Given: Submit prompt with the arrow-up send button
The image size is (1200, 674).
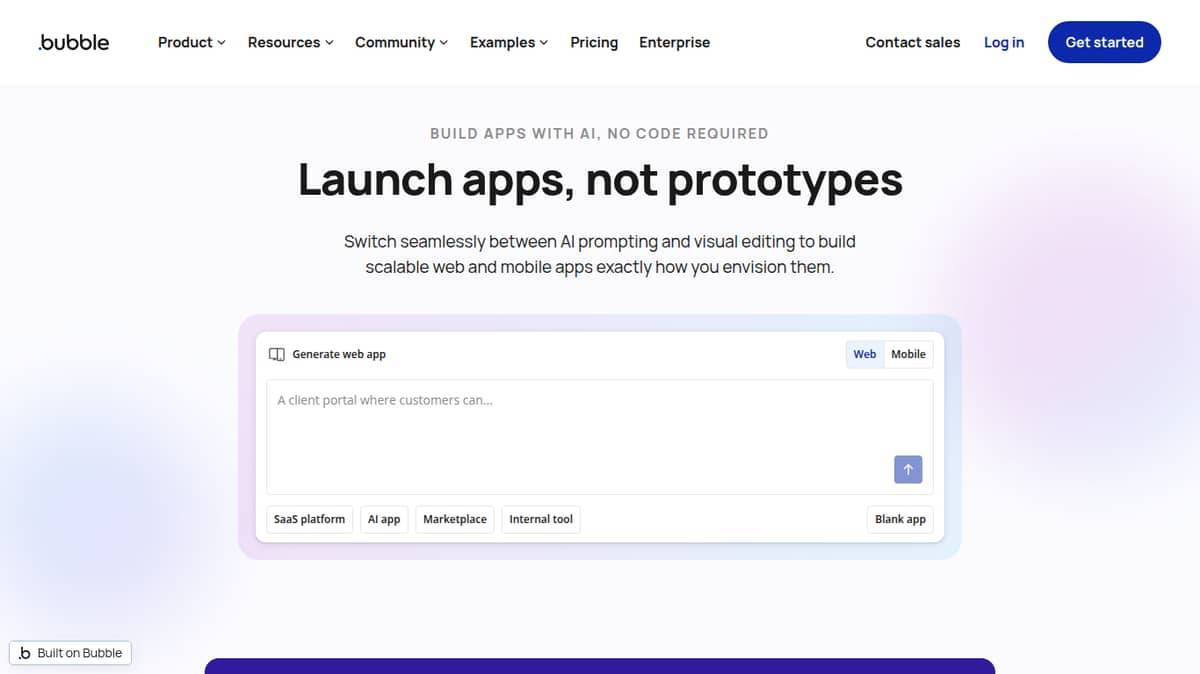Looking at the screenshot, I should click(908, 469).
